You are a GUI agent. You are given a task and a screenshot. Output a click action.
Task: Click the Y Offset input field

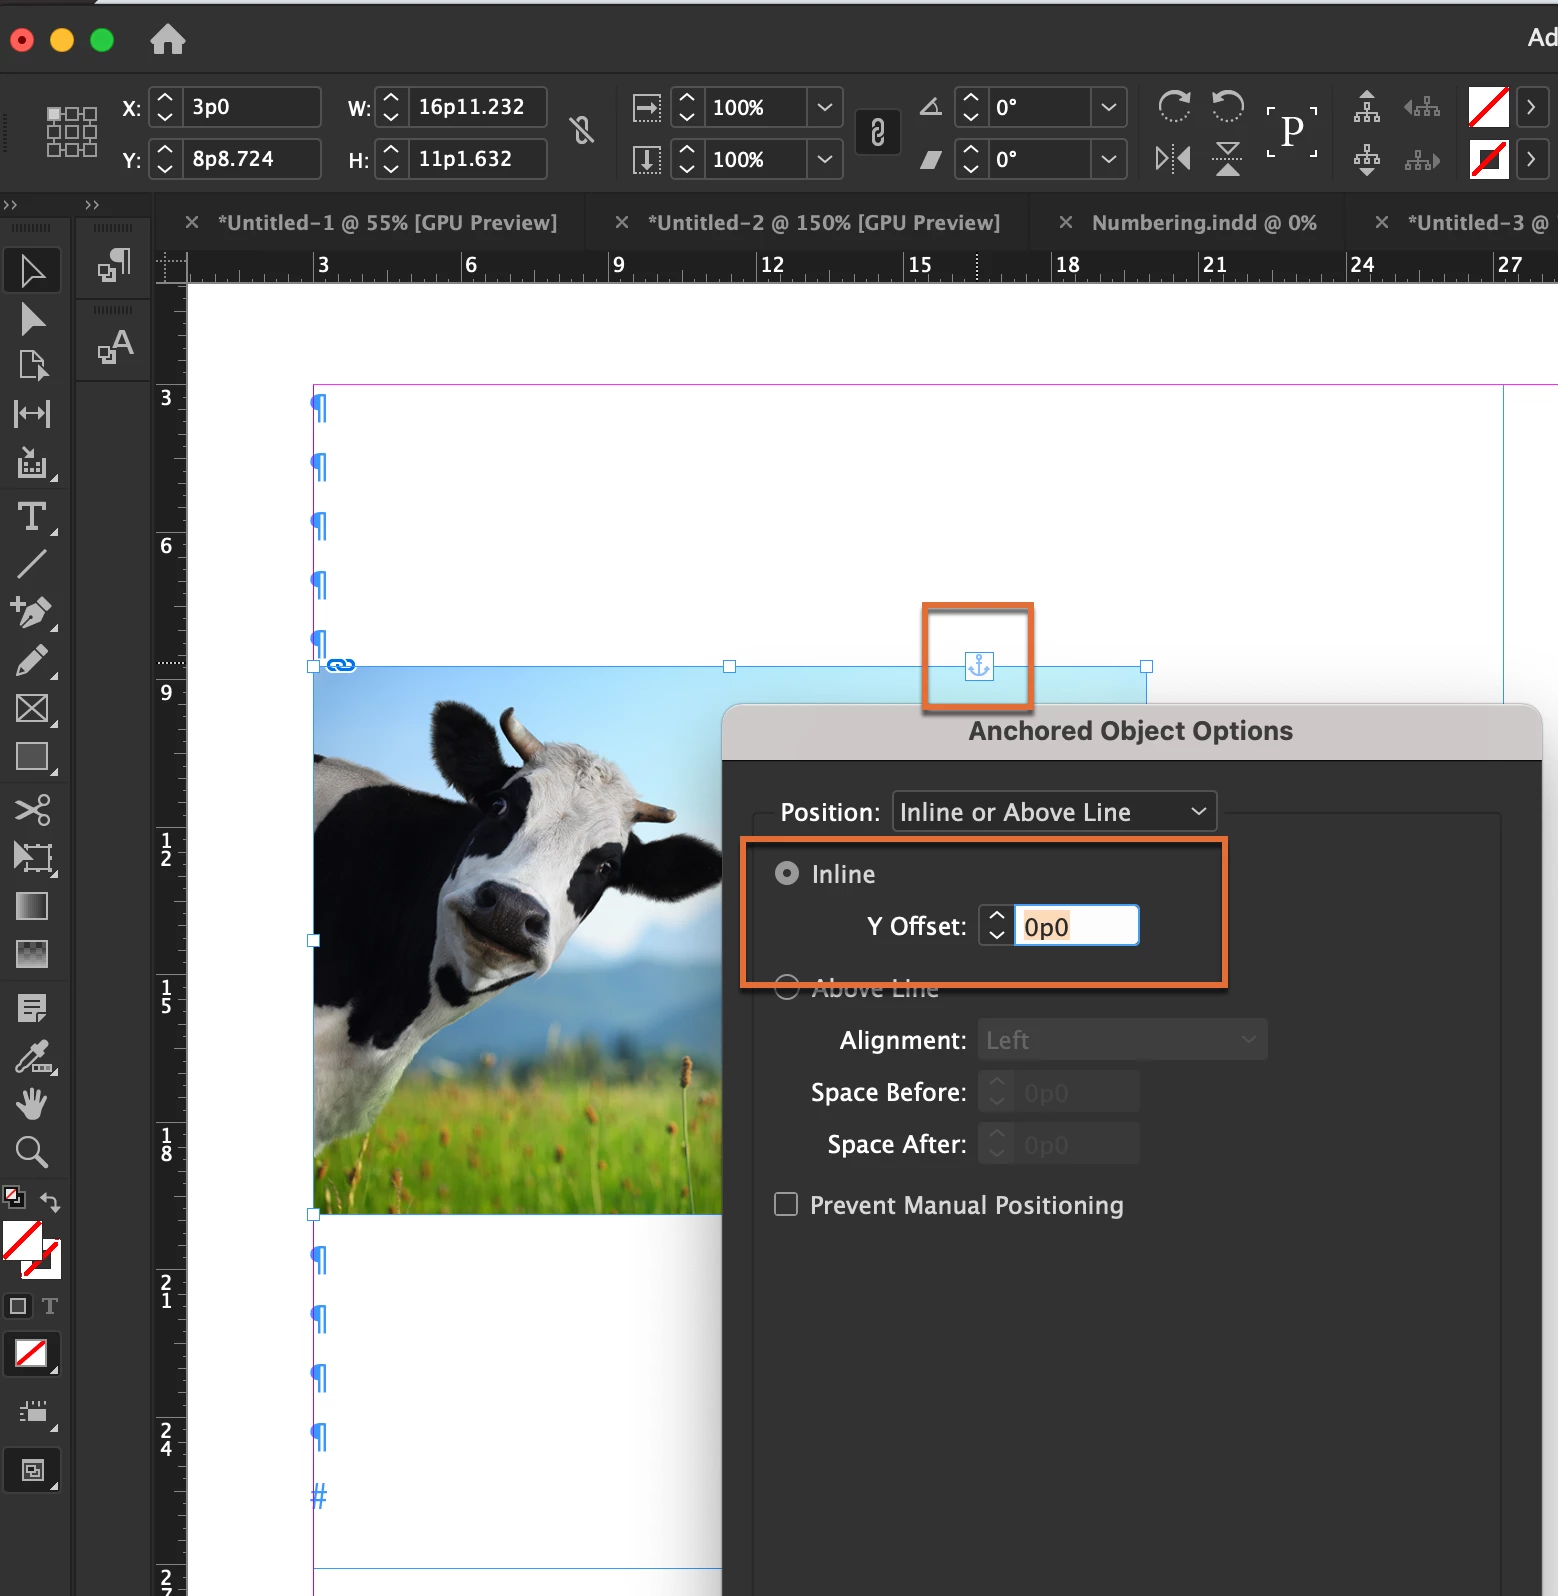coord(1077,926)
